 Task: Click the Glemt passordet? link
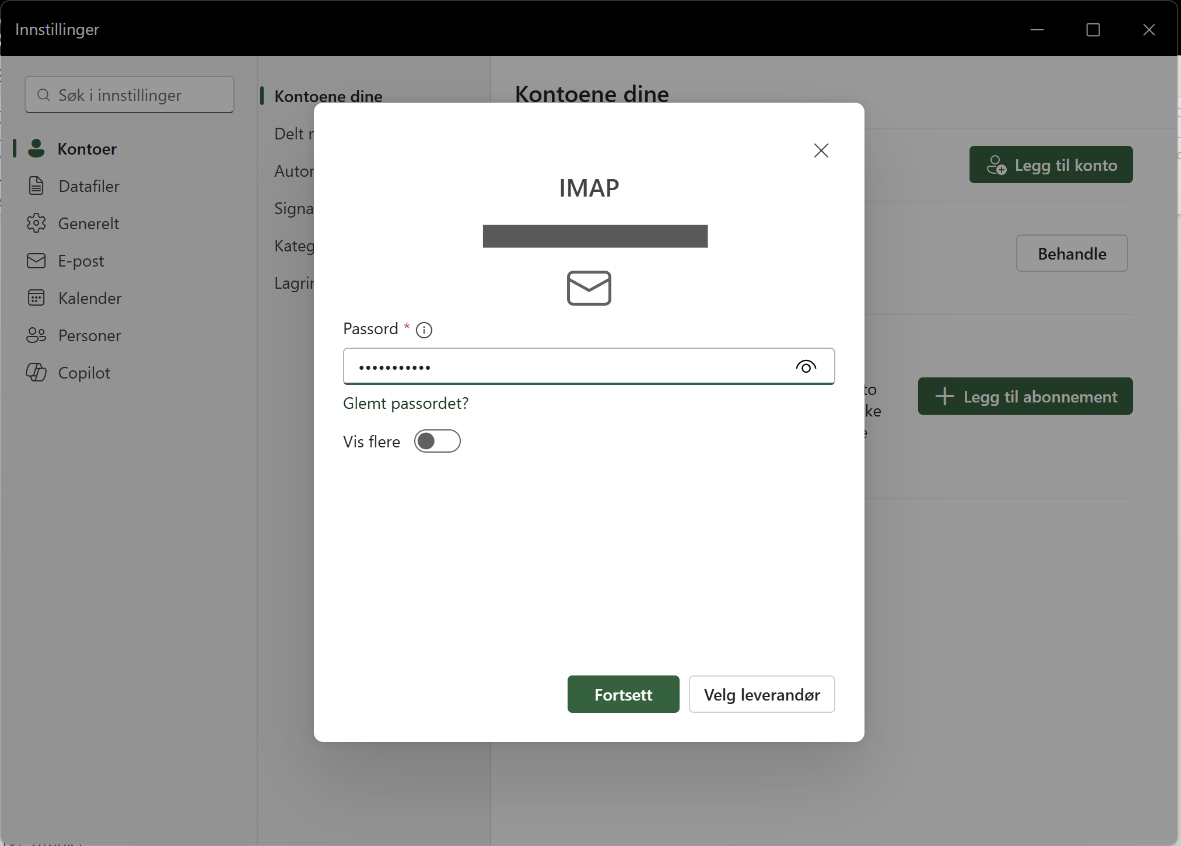tap(405, 404)
